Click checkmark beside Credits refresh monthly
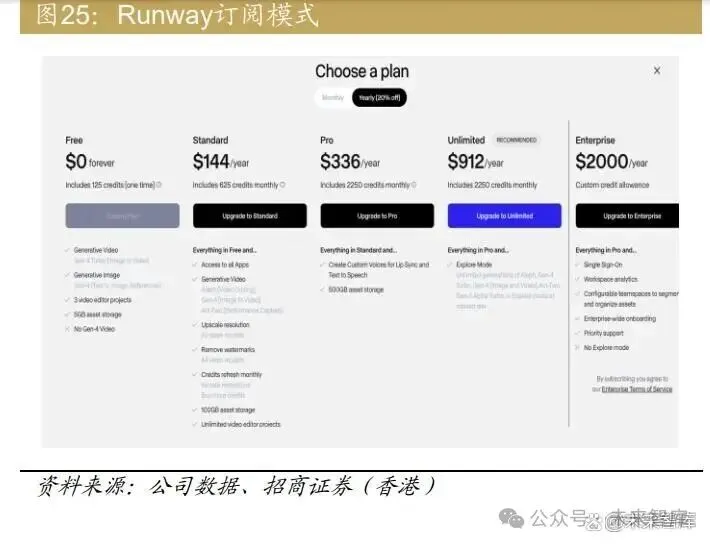710x546 pixels. coord(195,374)
